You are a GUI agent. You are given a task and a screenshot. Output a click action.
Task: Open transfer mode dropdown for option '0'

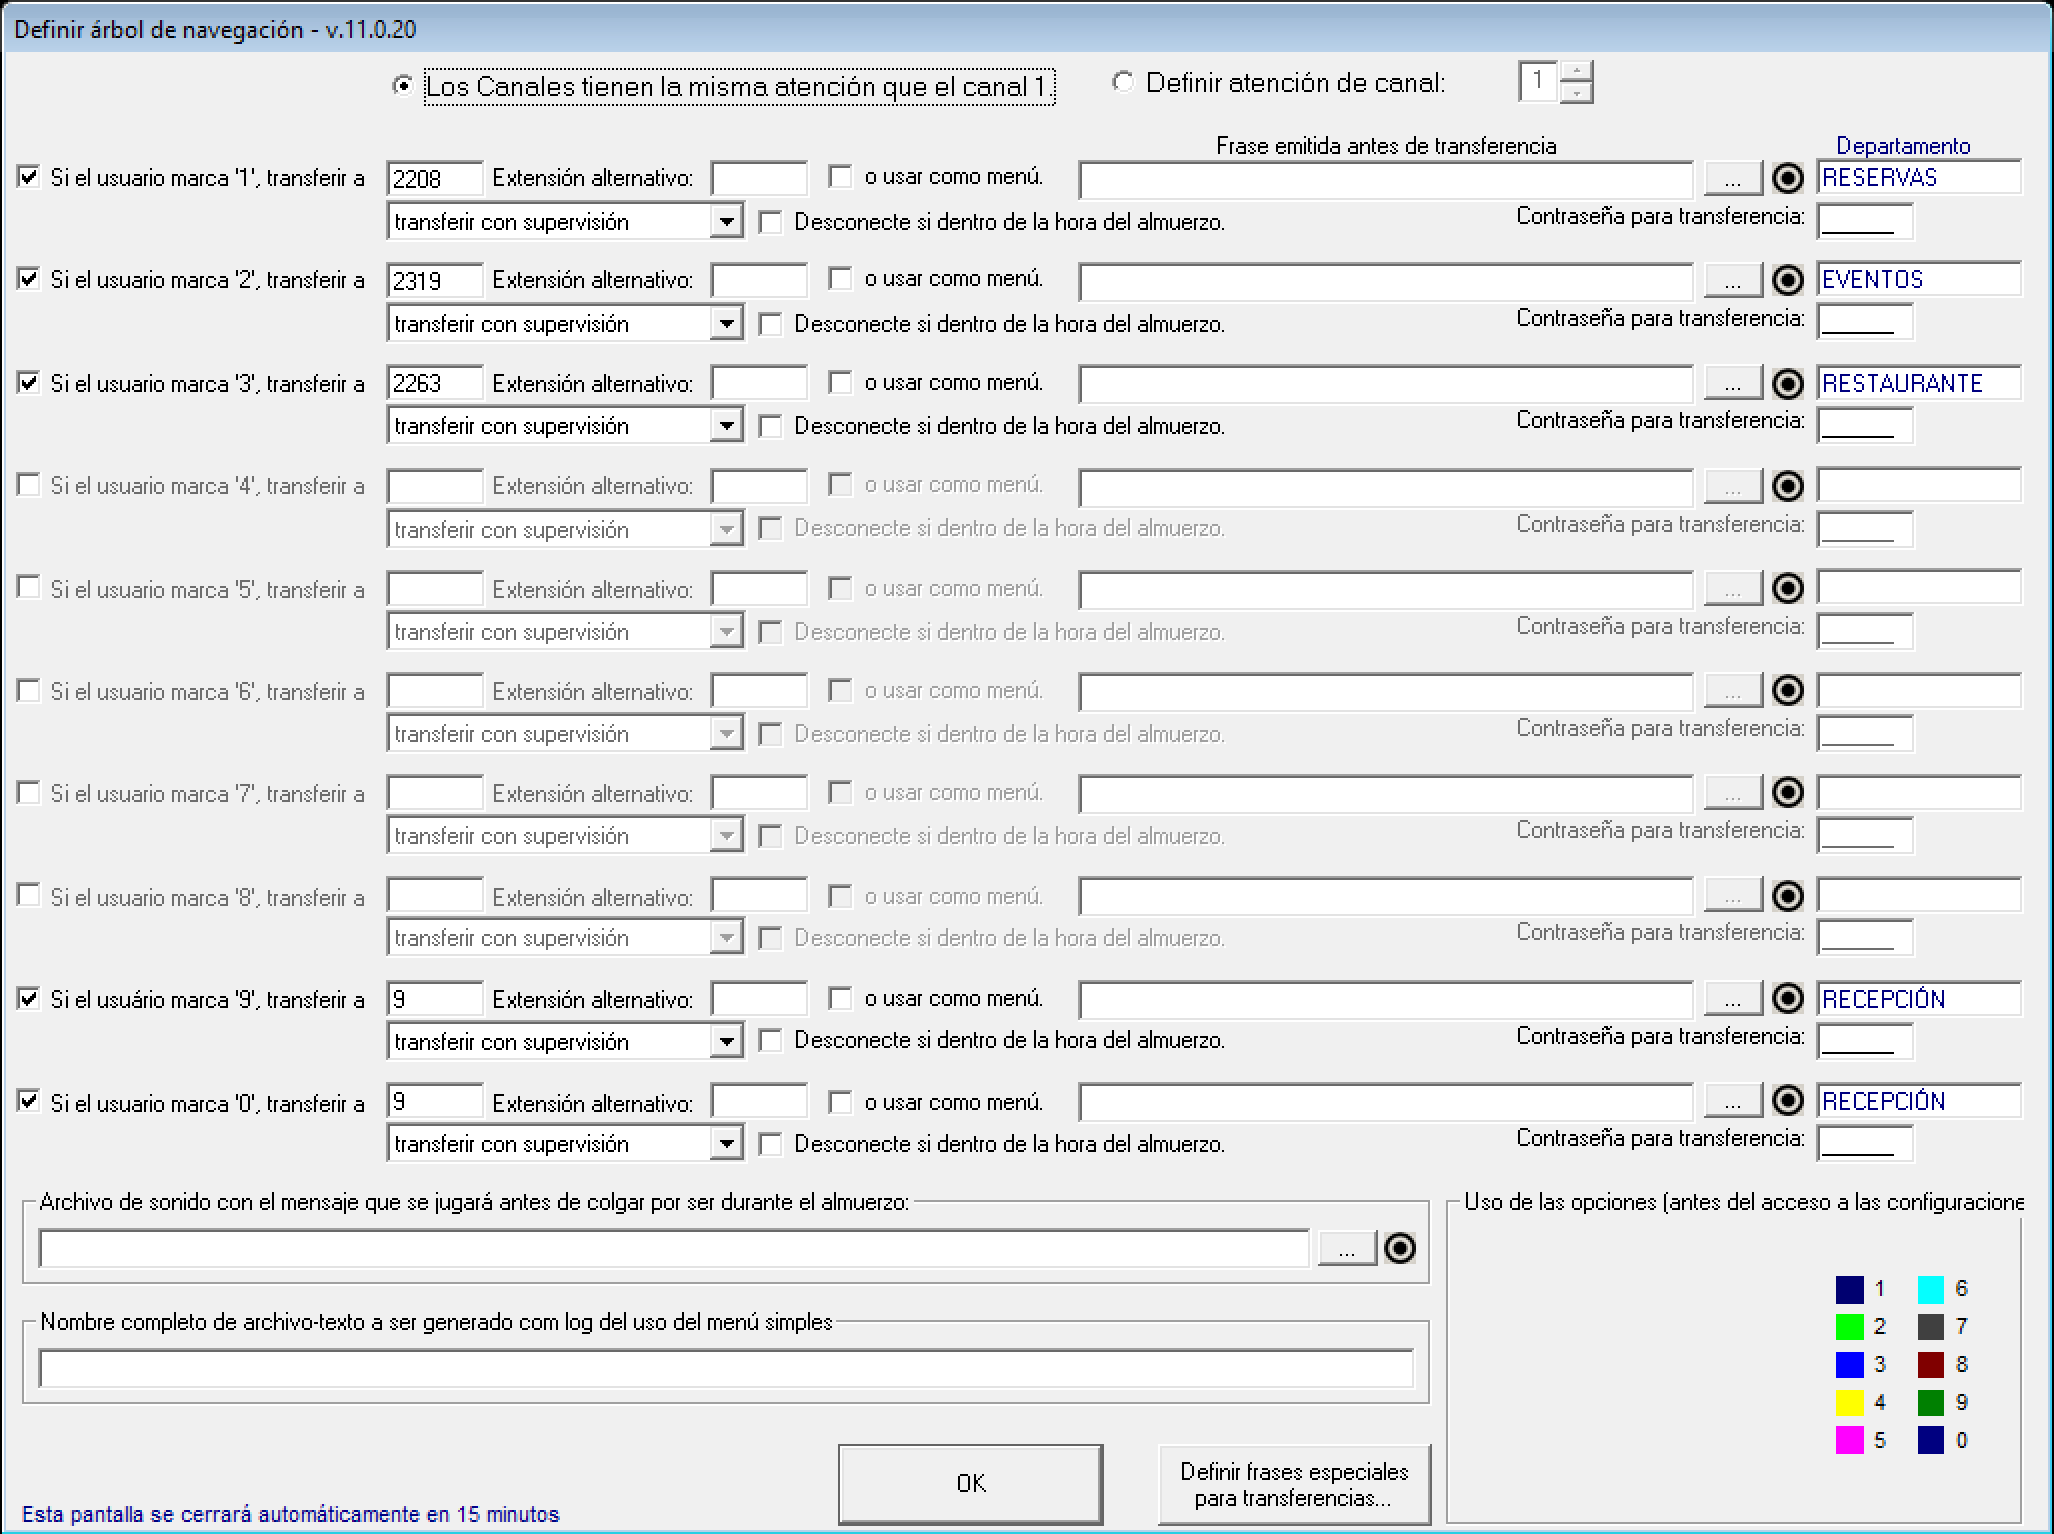(726, 1143)
